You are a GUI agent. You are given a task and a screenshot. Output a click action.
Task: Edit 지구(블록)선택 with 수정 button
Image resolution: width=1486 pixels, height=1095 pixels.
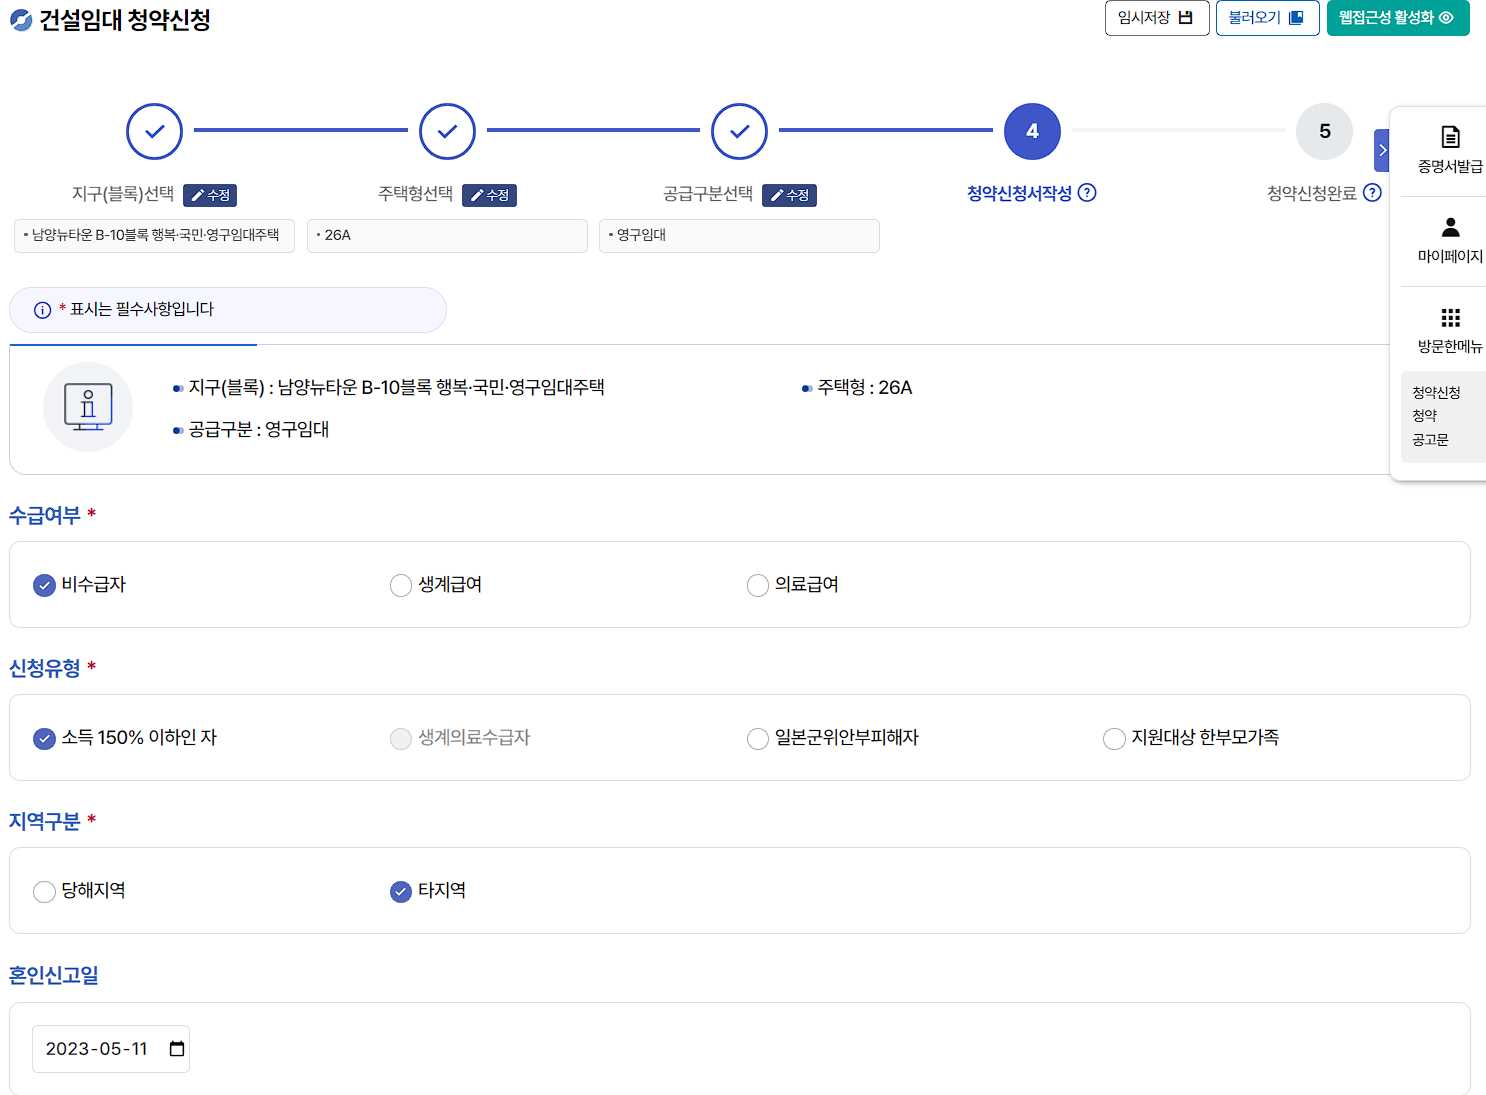pos(210,195)
